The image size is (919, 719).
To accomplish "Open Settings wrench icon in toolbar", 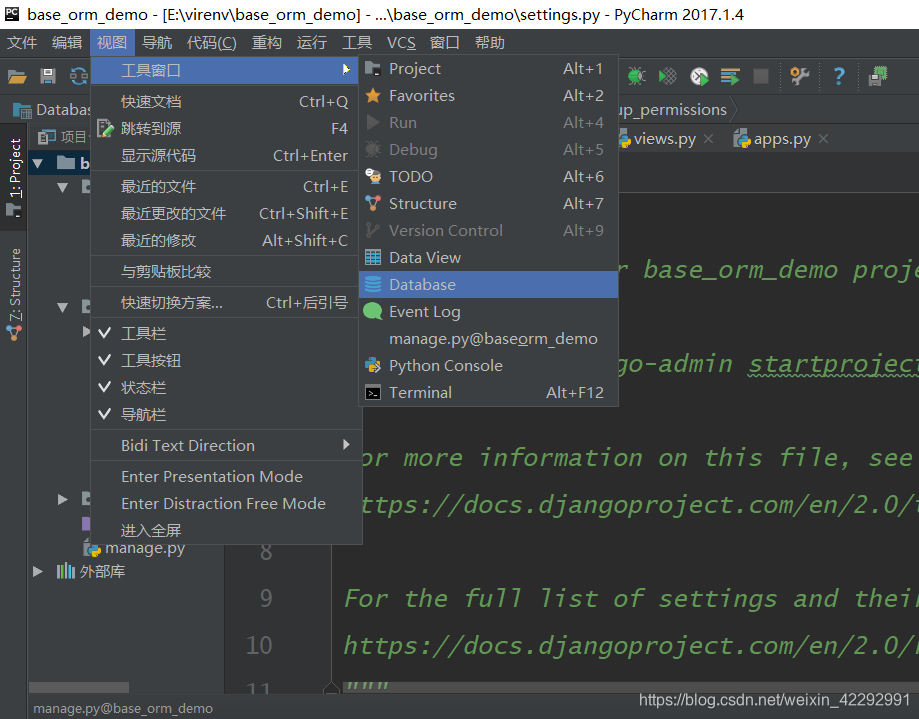I will coord(799,76).
